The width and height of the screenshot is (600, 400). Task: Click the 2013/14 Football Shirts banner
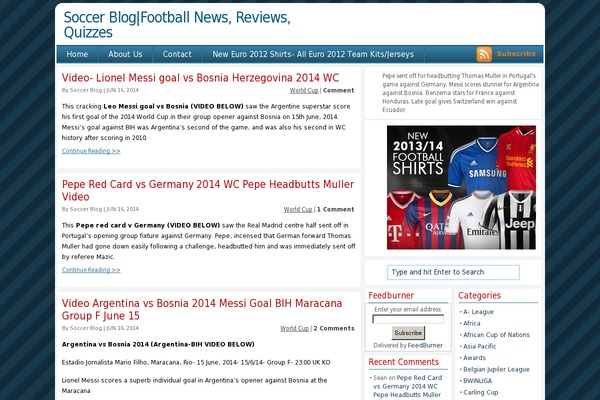coord(461,188)
